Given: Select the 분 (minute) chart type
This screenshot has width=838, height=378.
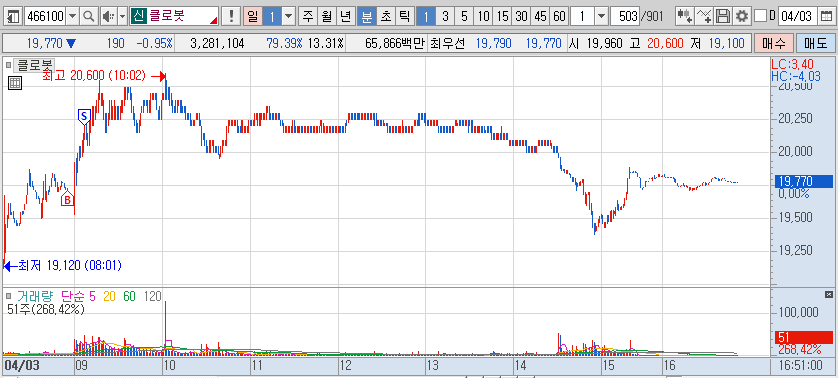Looking at the screenshot, I should [x=367, y=17].
